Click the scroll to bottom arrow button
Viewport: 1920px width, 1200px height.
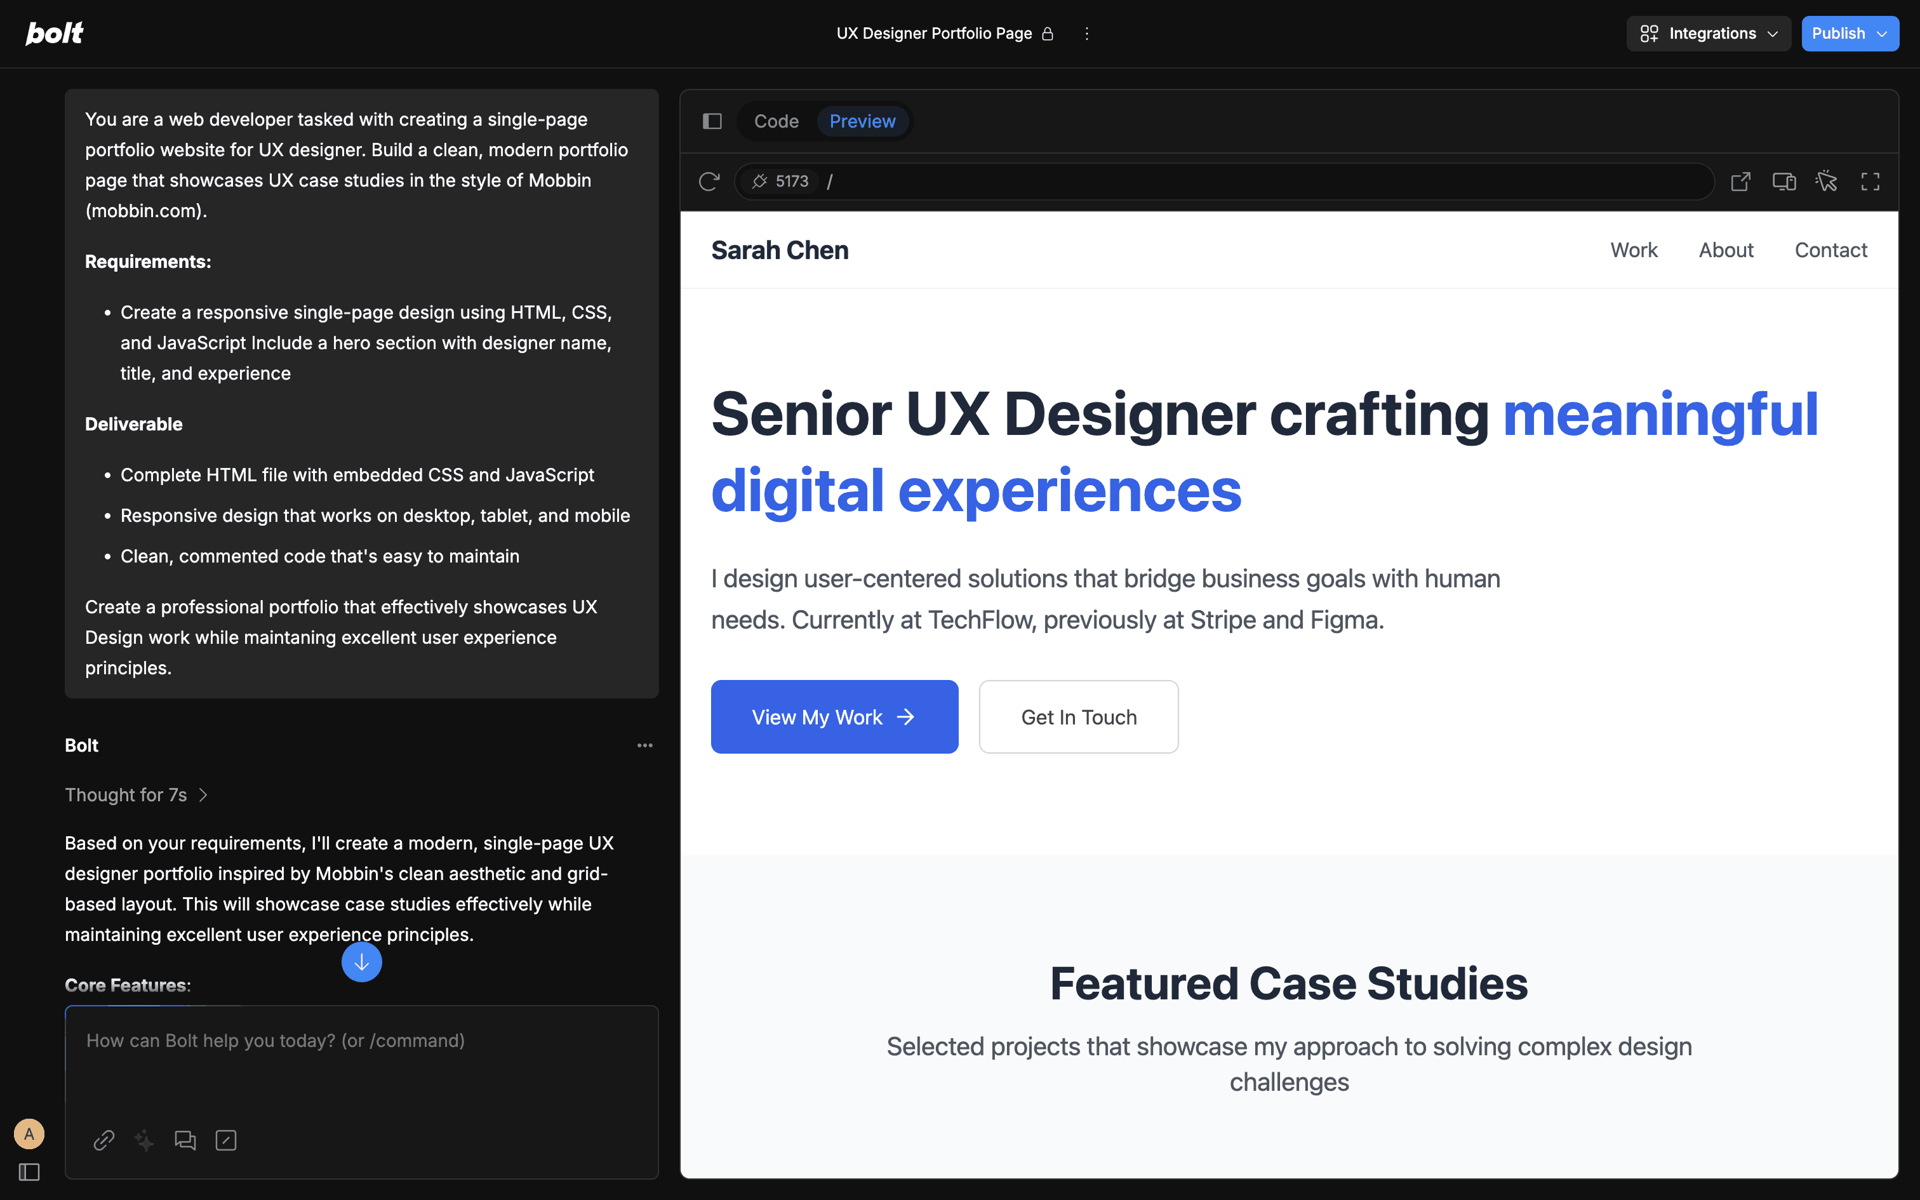362,962
